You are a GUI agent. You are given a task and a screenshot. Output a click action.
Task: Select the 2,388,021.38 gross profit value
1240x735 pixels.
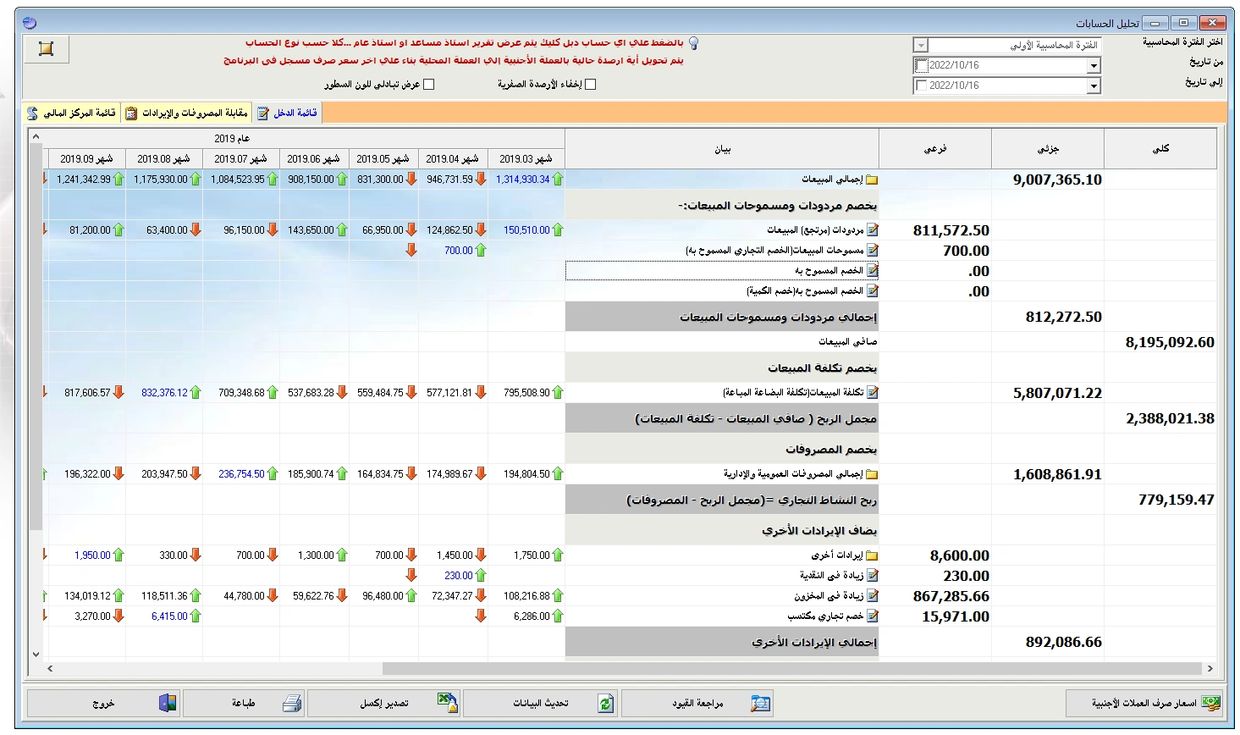coord(1169,419)
